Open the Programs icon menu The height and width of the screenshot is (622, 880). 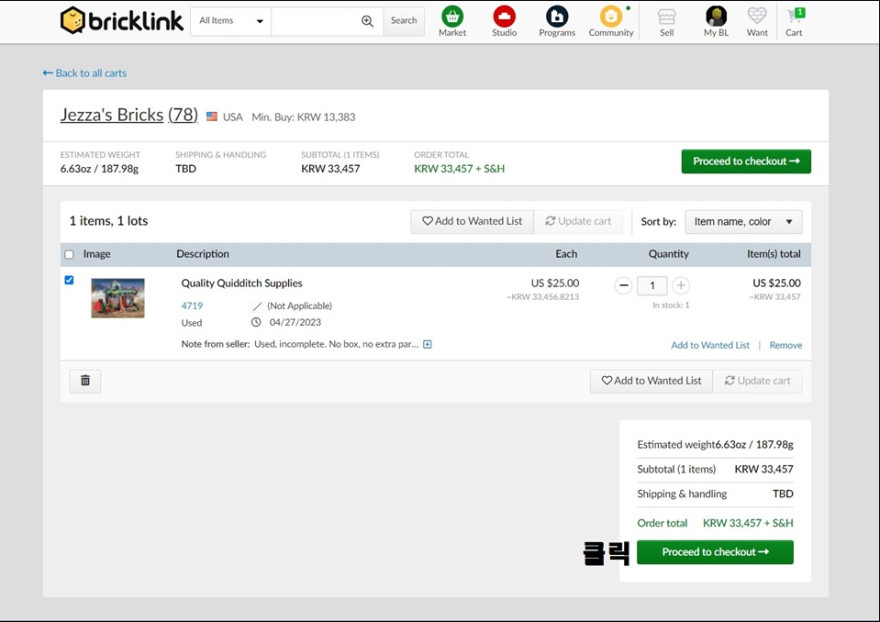click(x=557, y=21)
